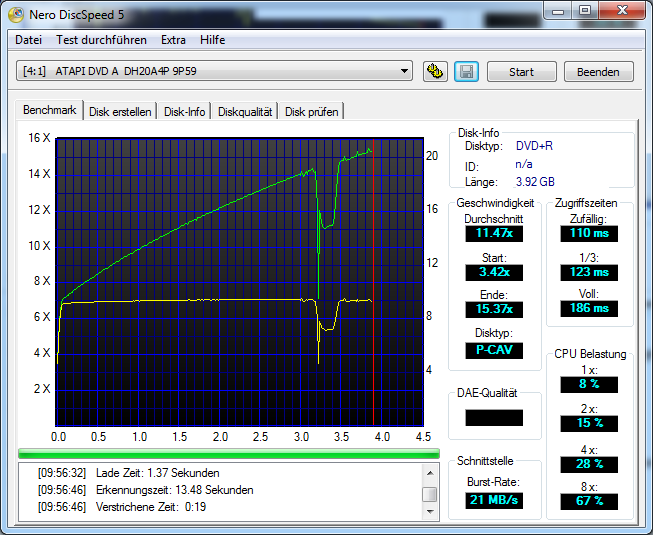Click the Start button
The height and width of the screenshot is (535, 653).
[x=521, y=72]
